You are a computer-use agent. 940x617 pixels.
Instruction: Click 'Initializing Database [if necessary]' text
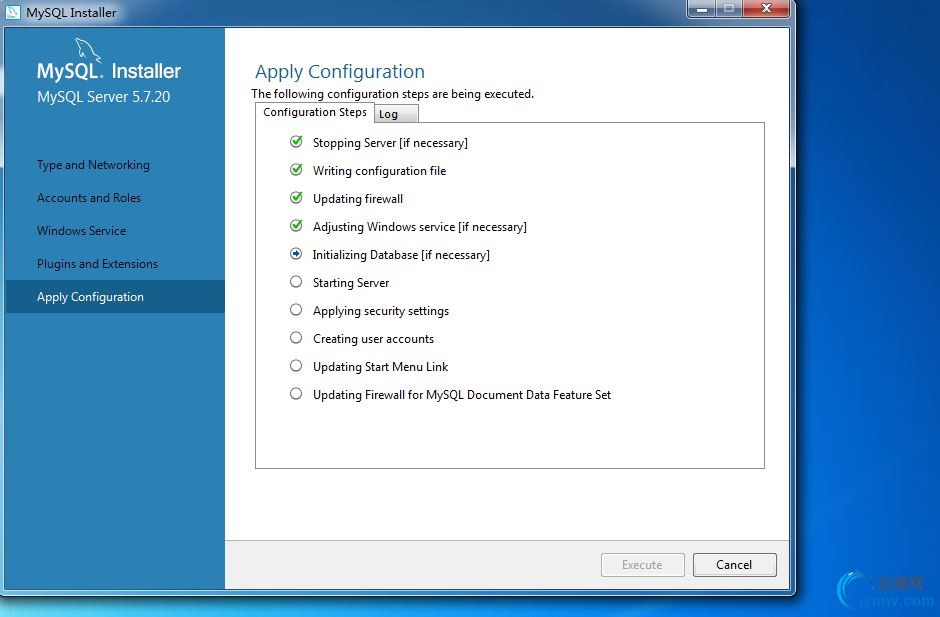click(x=401, y=255)
